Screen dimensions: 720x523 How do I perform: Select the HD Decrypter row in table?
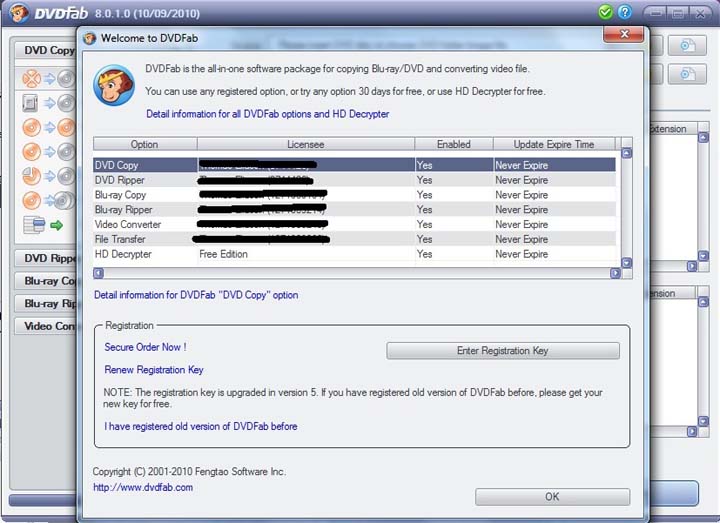point(354,254)
